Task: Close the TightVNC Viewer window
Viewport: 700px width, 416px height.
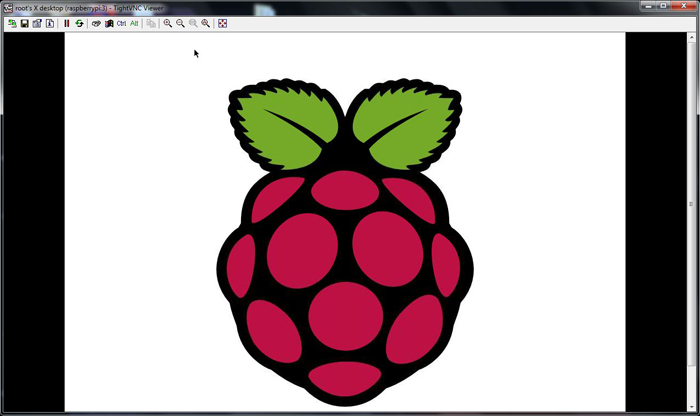Action: (x=683, y=6)
